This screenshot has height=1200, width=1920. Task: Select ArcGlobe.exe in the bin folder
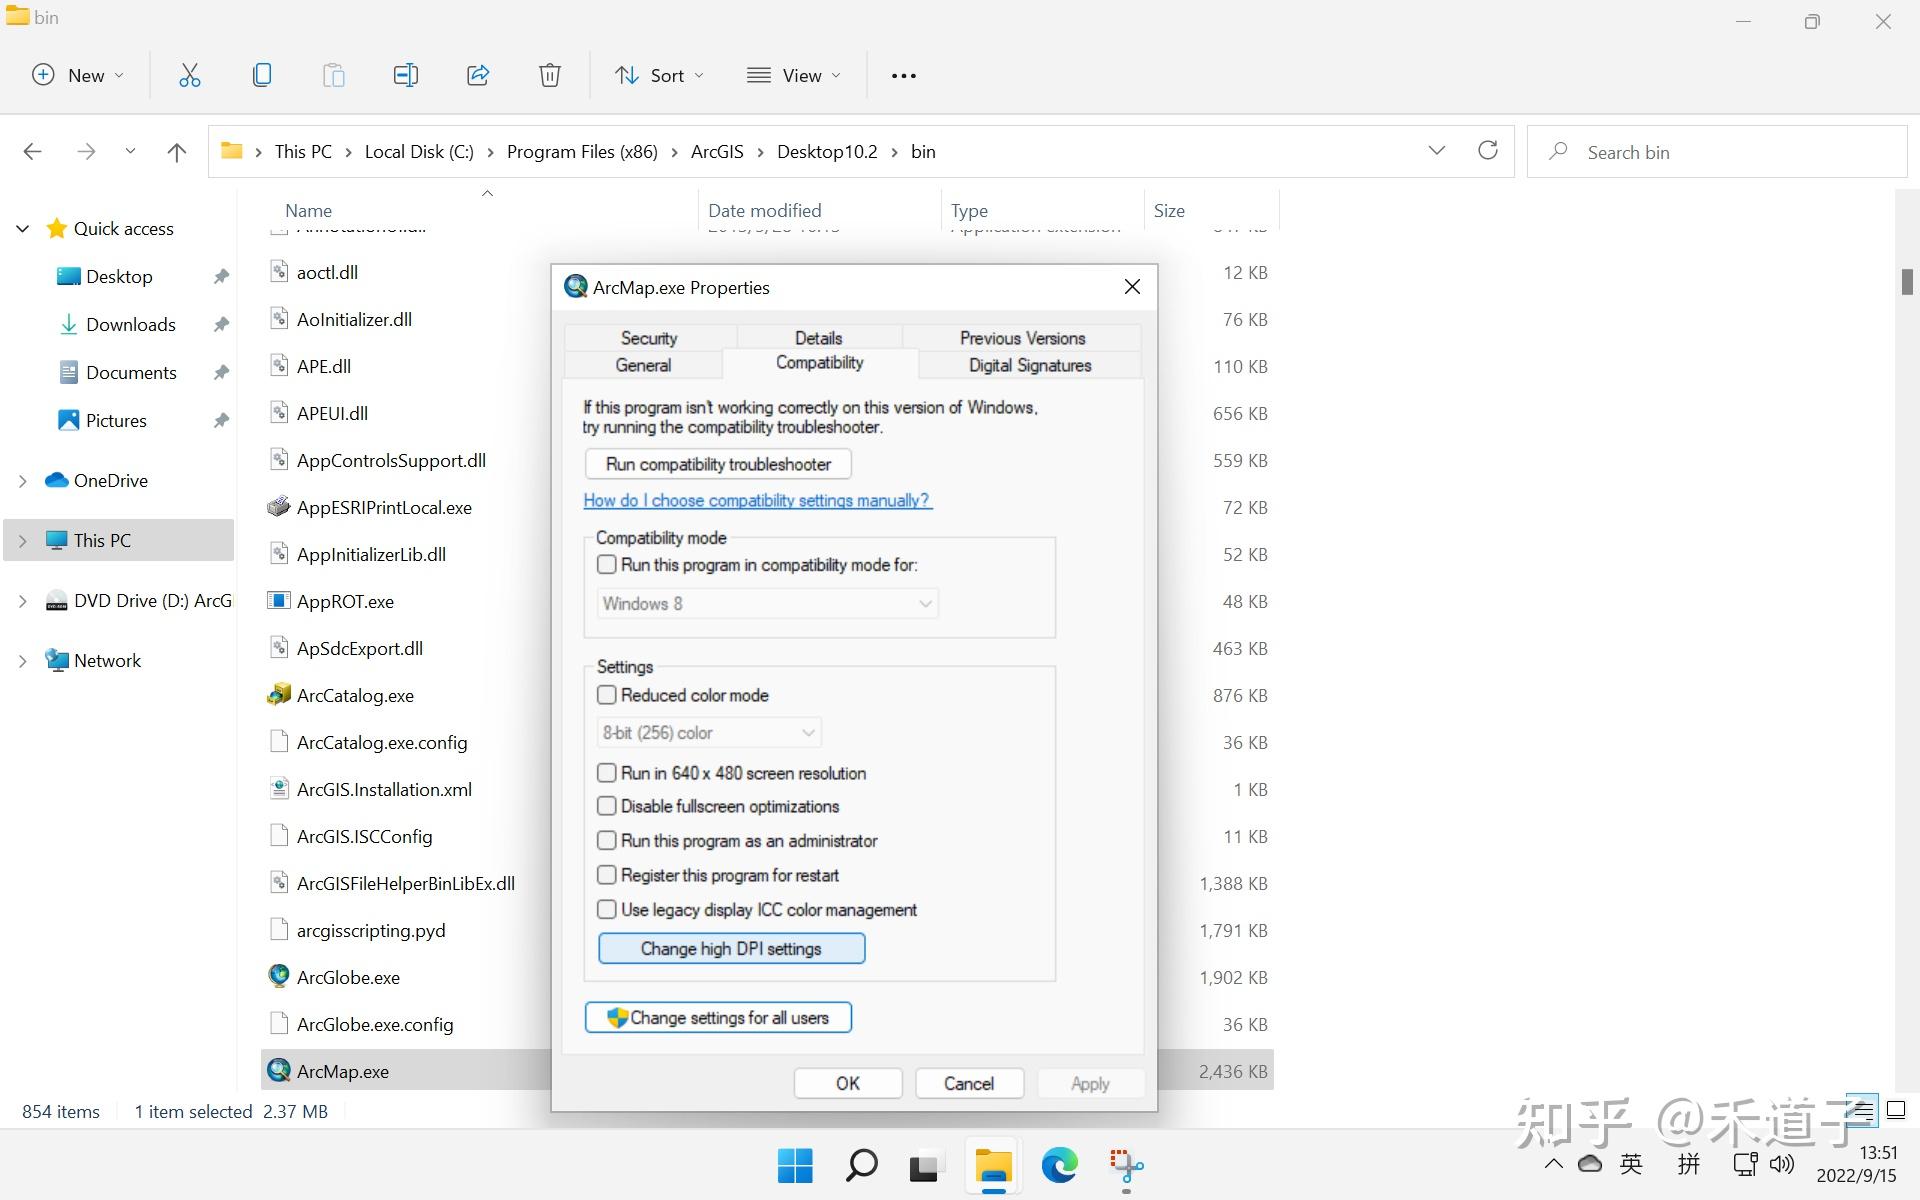(x=347, y=977)
